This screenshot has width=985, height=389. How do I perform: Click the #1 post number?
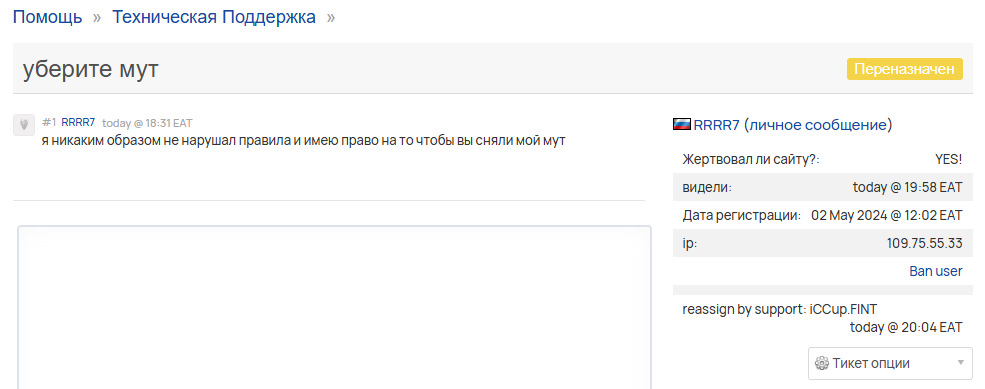coord(49,122)
